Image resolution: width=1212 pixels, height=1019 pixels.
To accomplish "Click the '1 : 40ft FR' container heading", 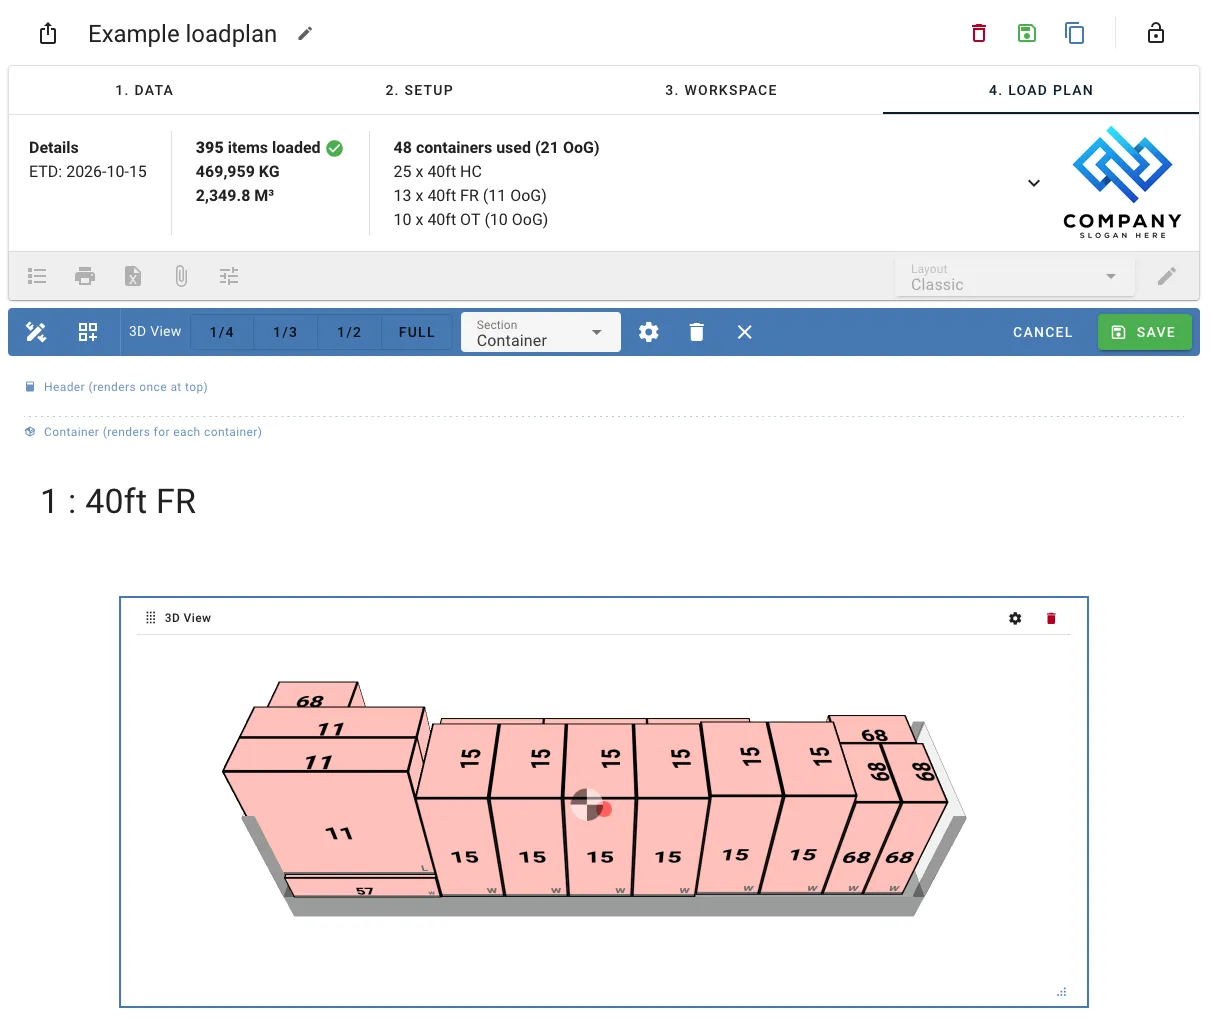I will click(x=119, y=501).
